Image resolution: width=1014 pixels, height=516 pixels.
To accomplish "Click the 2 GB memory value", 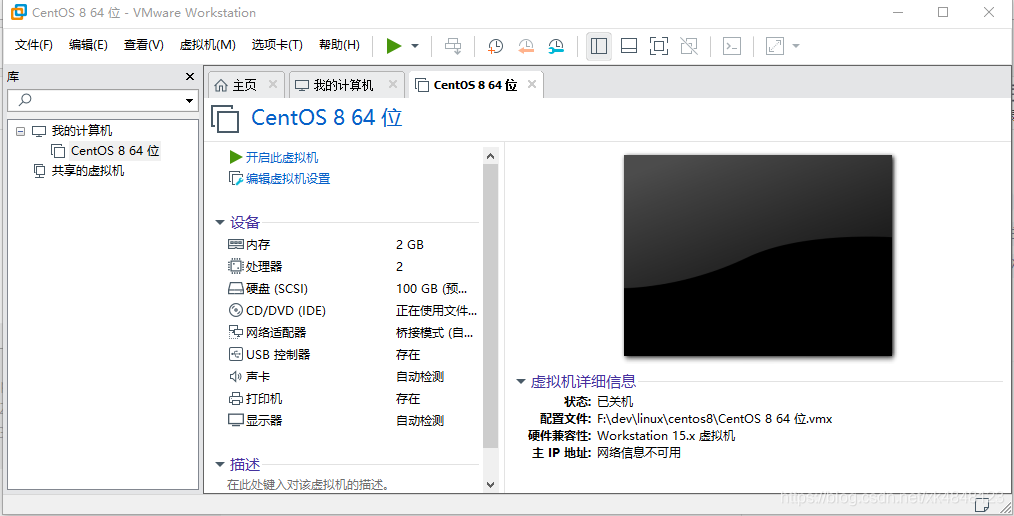I will click(x=410, y=245).
